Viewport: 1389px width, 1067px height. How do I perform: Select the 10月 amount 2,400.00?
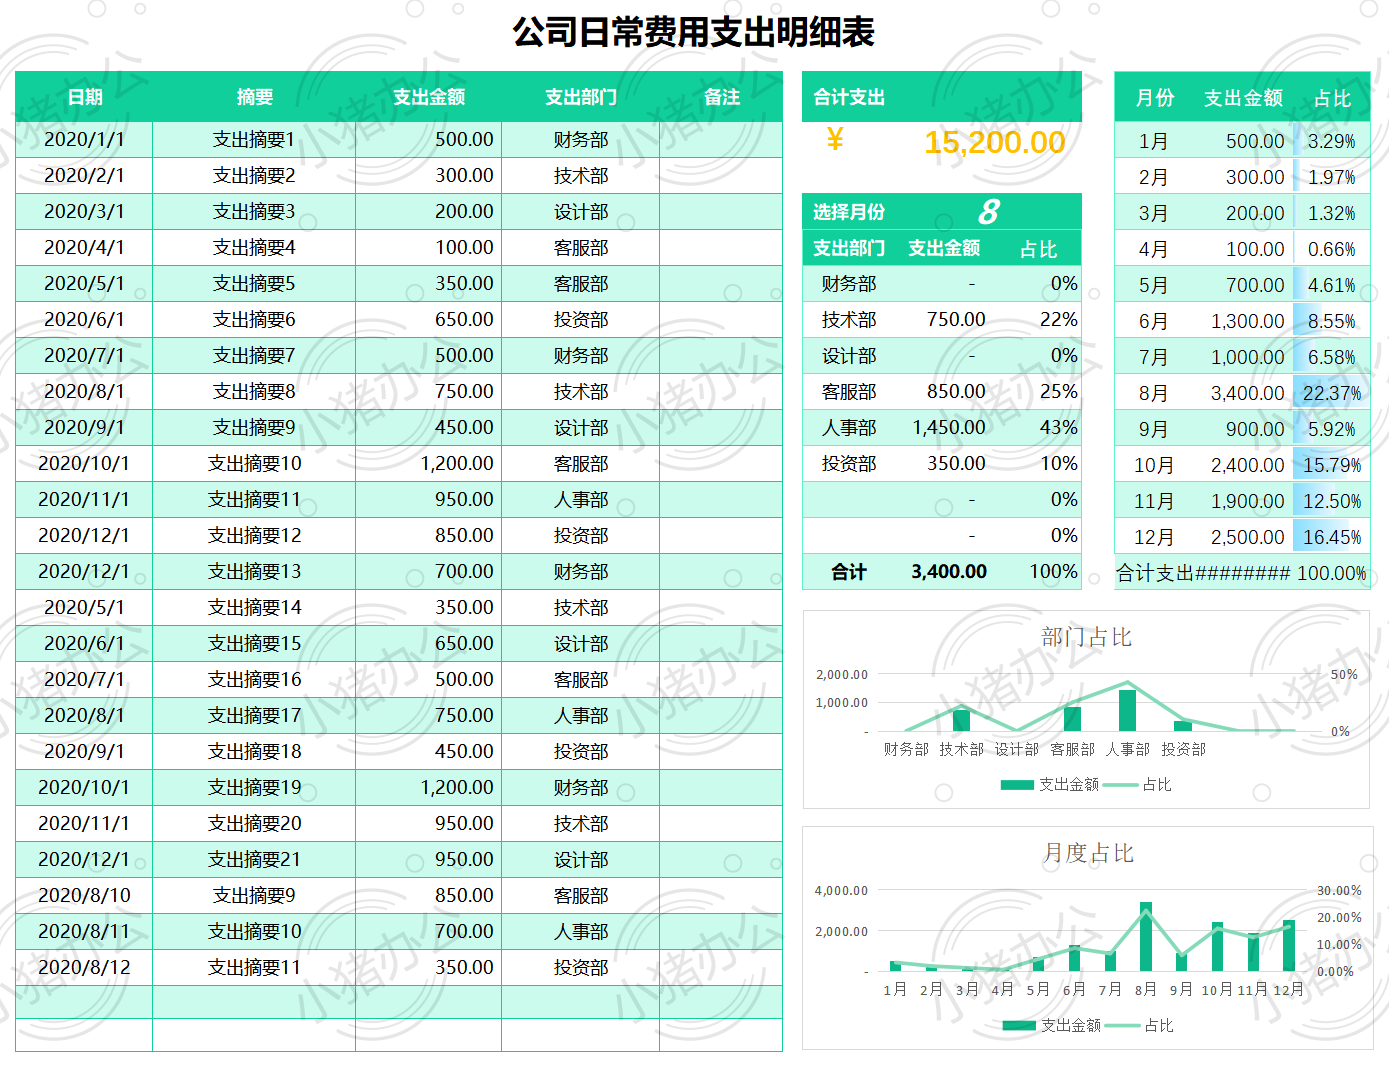pyautogui.click(x=1247, y=465)
